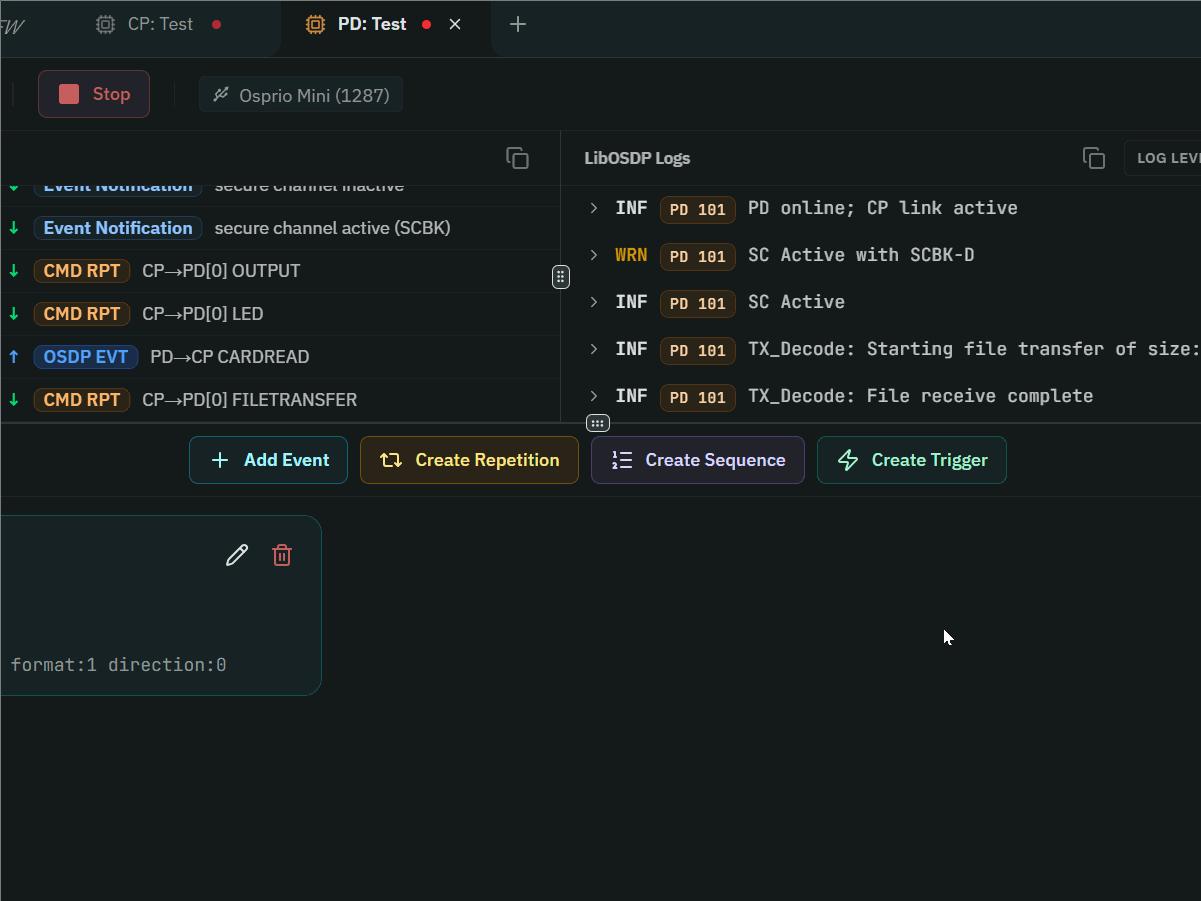Expand the 'Starting file transfer' log entry
The image size is (1201, 901).
[x=593, y=349]
